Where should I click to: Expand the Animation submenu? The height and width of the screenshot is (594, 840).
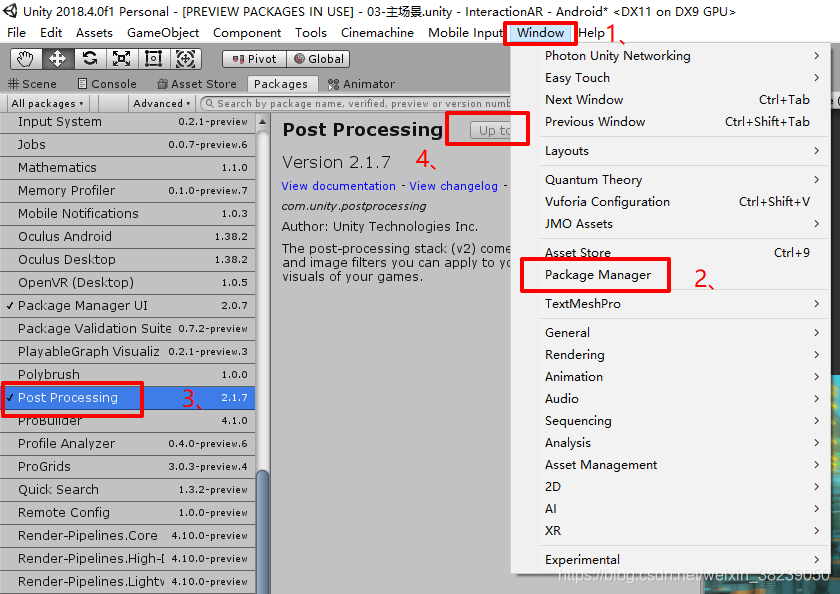click(671, 377)
